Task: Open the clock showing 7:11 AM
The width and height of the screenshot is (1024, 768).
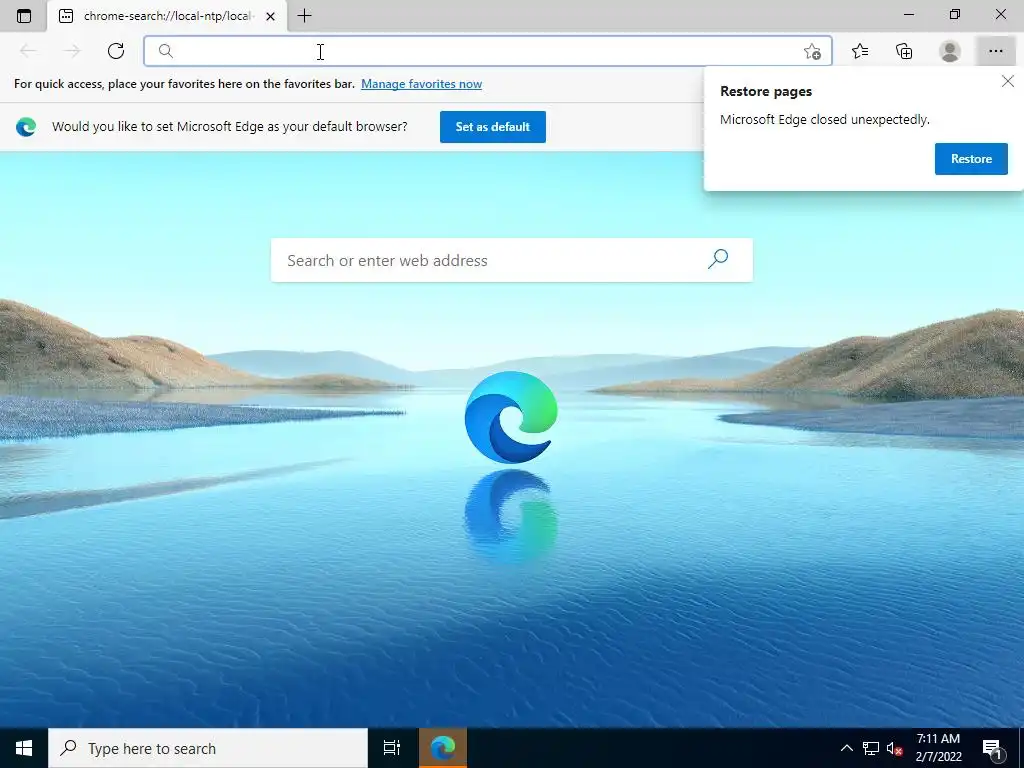Action: (938, 748)
